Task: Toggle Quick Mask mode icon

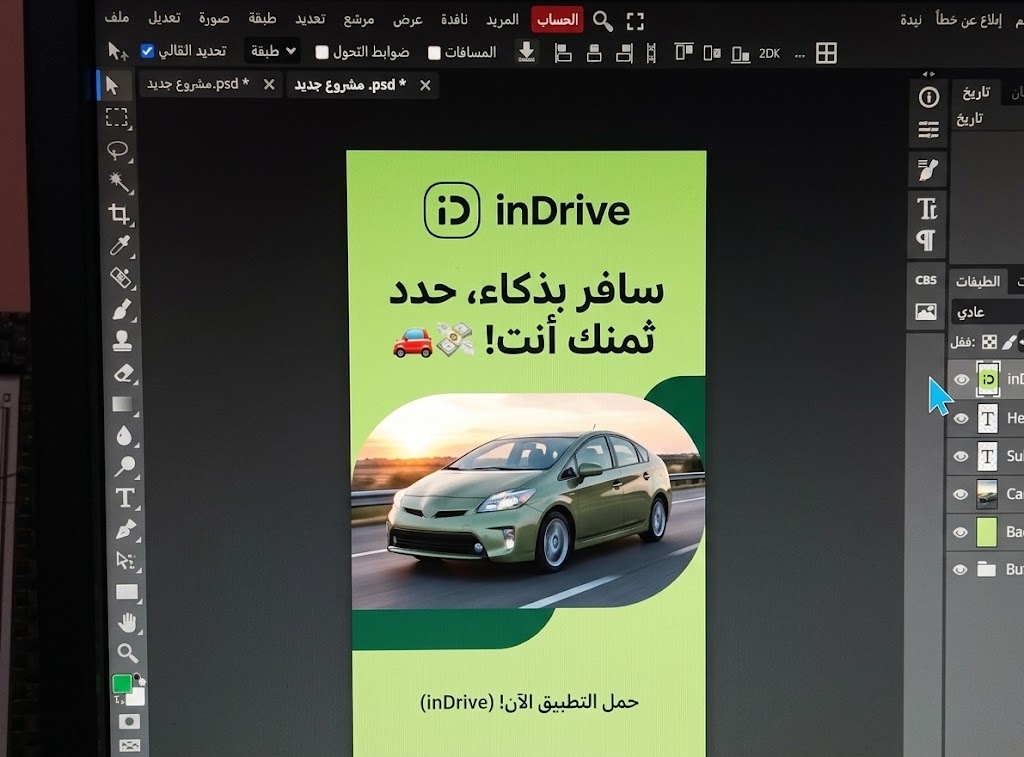Action: coord(129,721)
